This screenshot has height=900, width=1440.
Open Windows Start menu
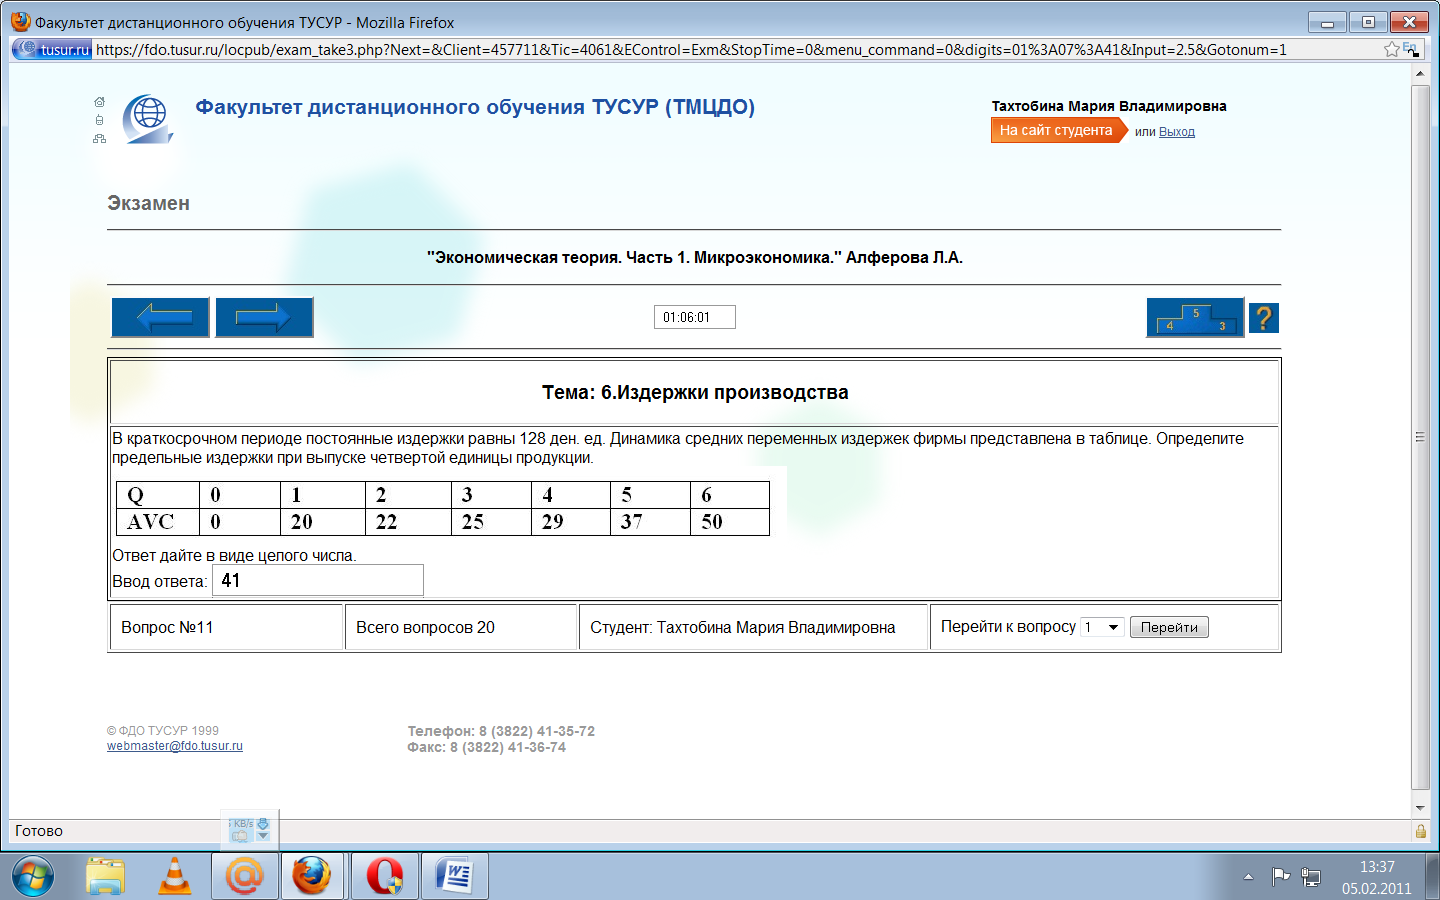[33, 876]
